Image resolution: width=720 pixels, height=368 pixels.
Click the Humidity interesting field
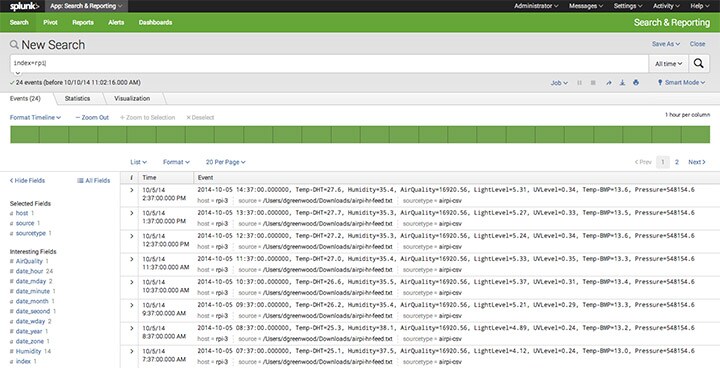click(28, 351)
